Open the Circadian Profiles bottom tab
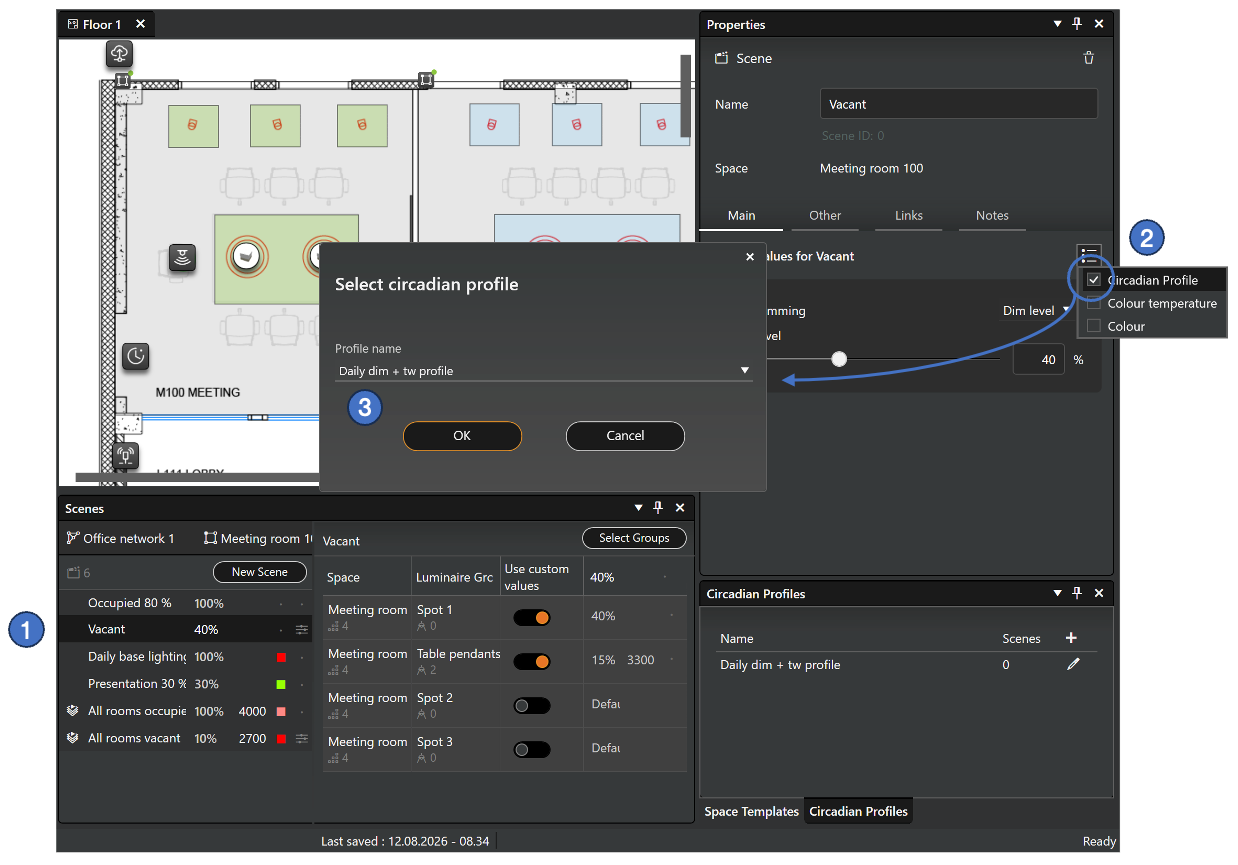1238x865 pixels. 859,811
